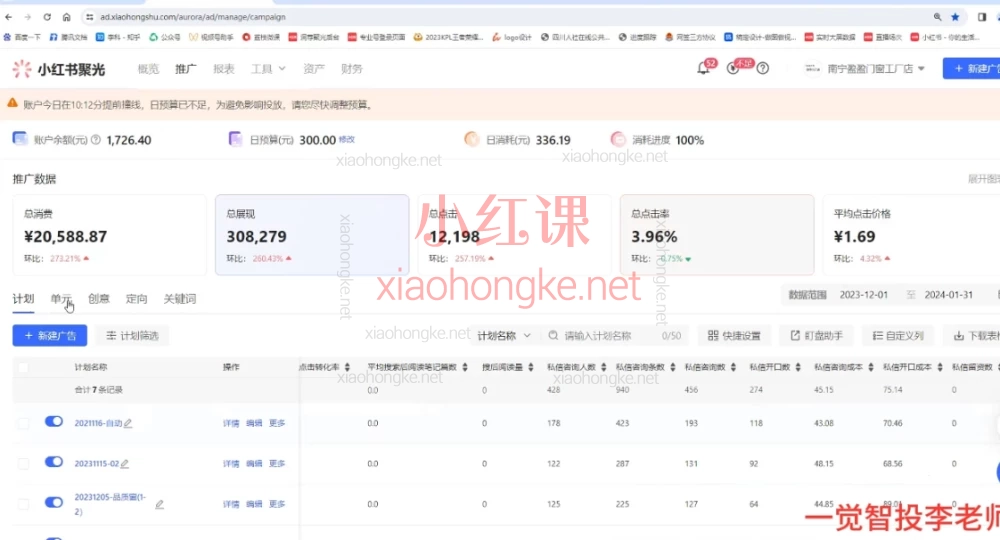The width and height of the screenshot is (1000, 540).
Task: Edit the 20231205-品质窗 plan name pencil icon
Action: (159, 504)
